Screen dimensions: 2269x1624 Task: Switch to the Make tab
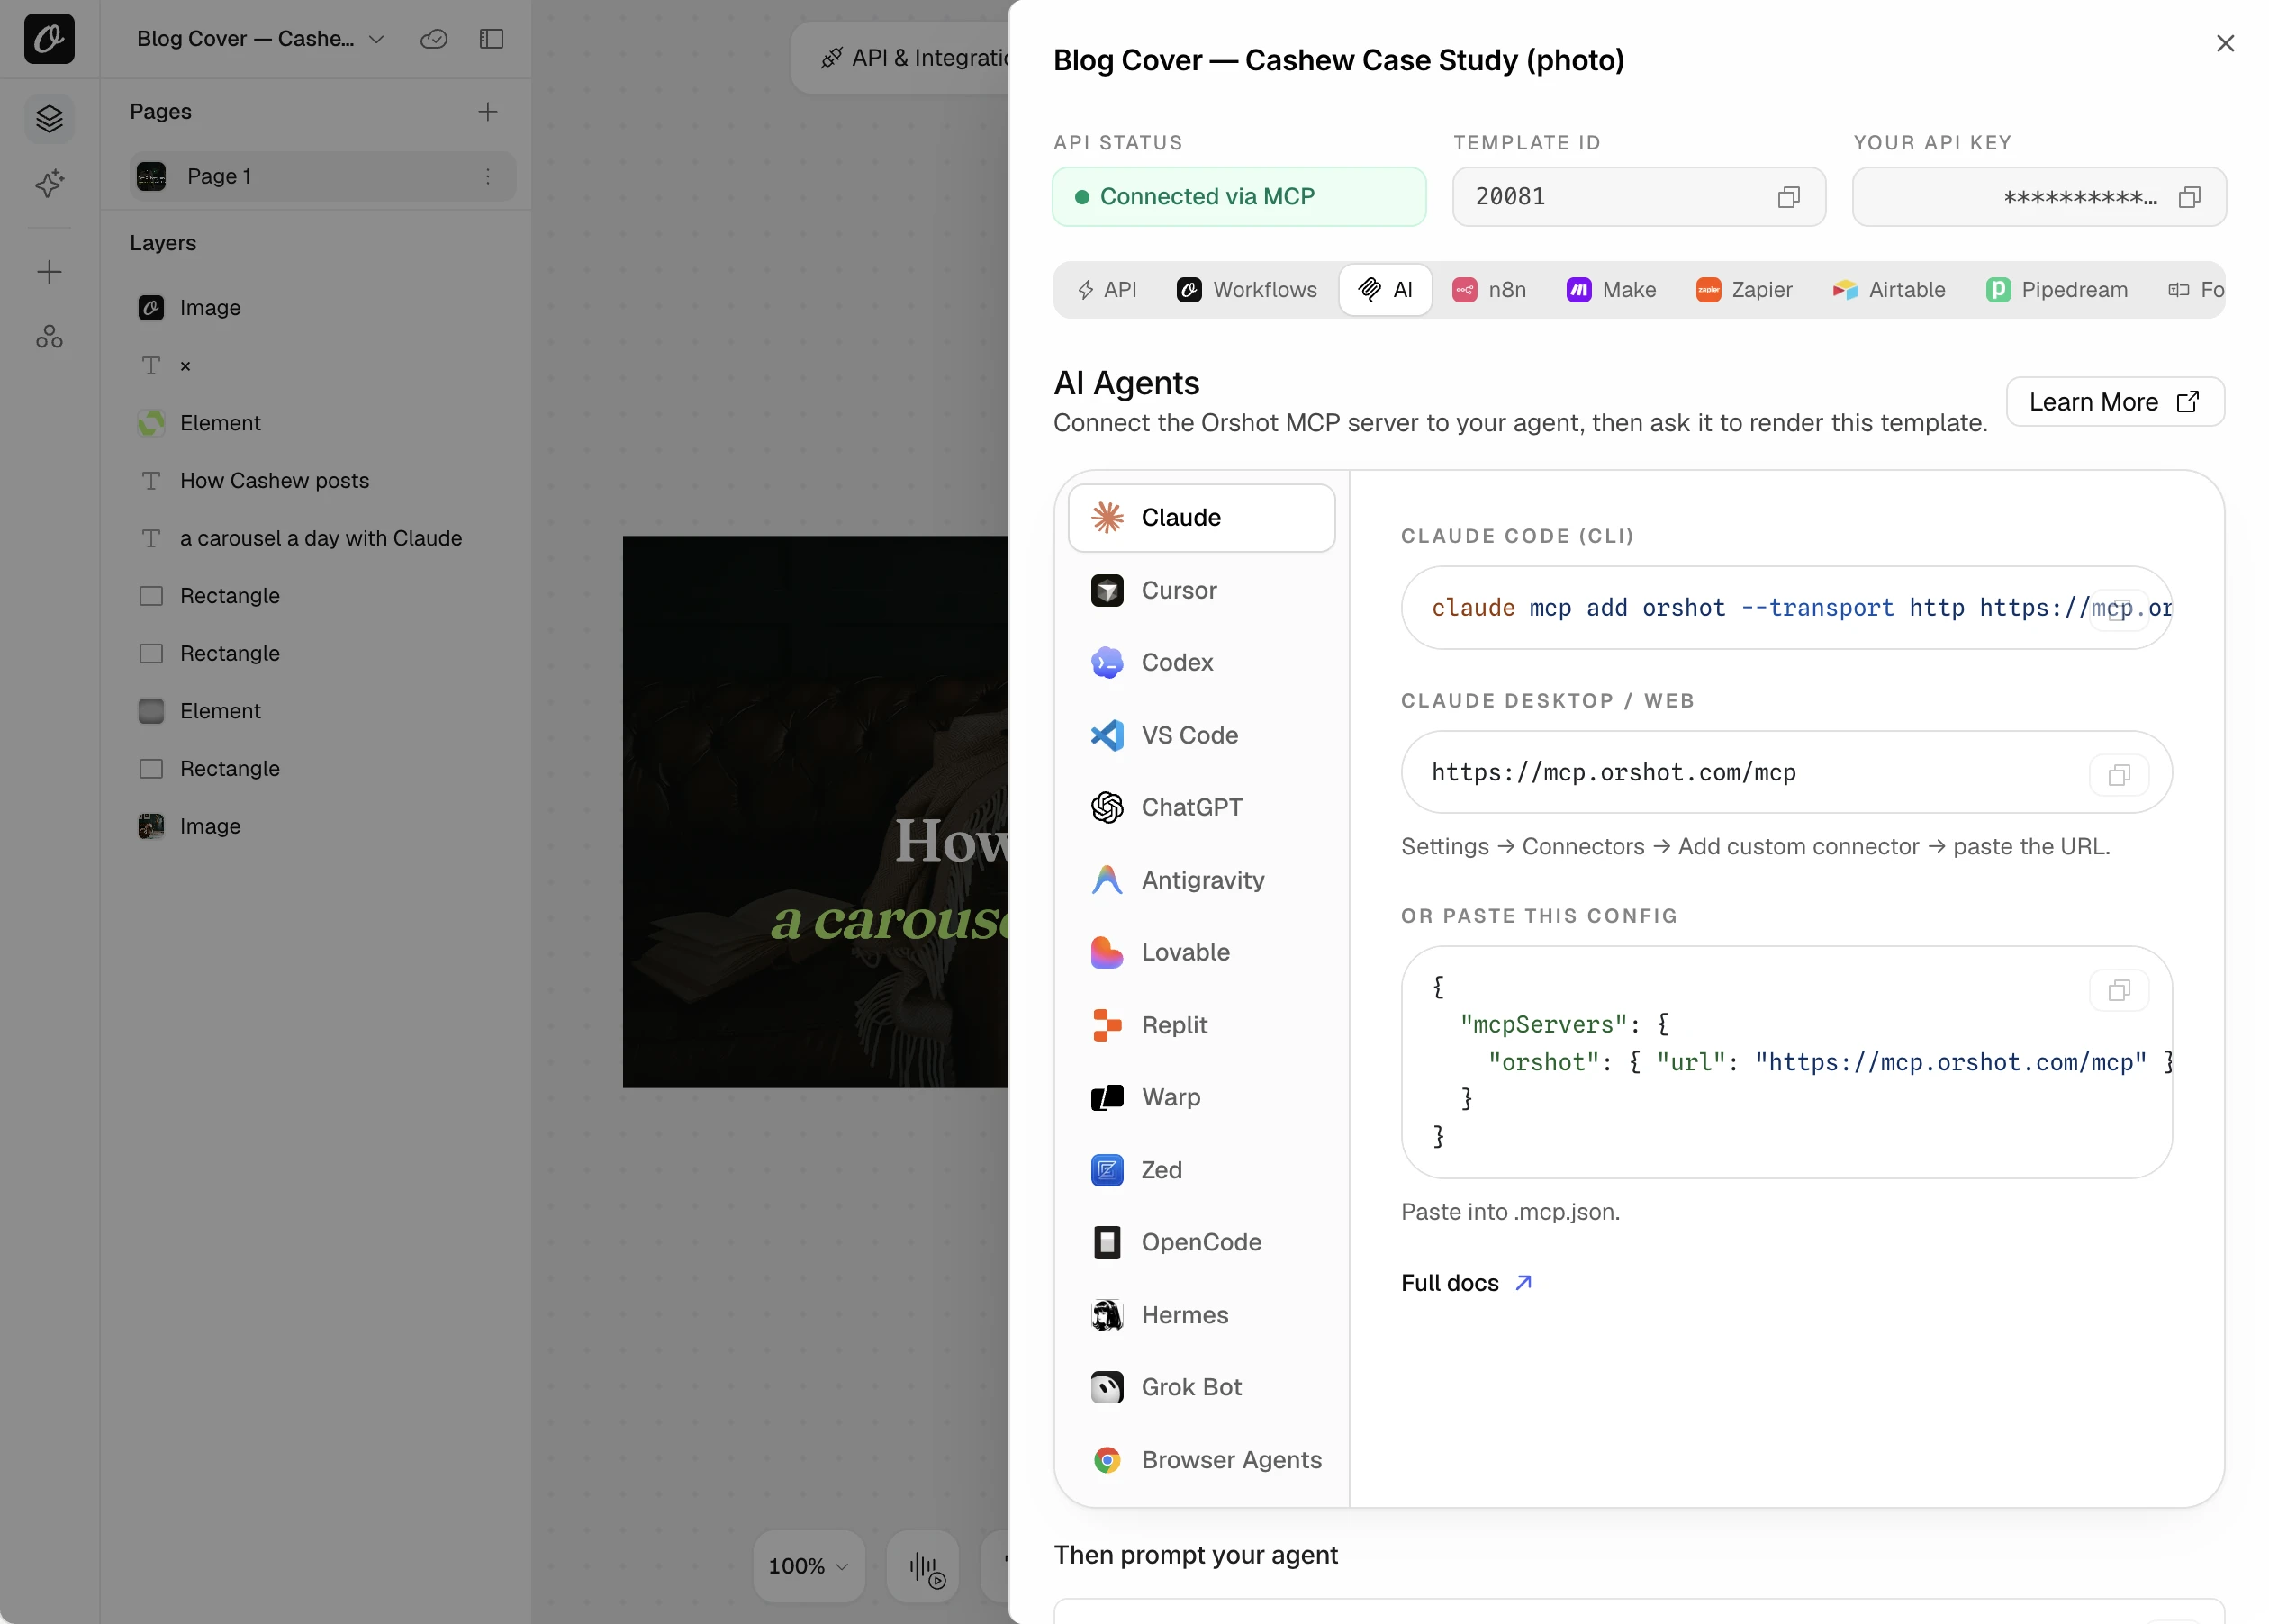pos(1610,290)
